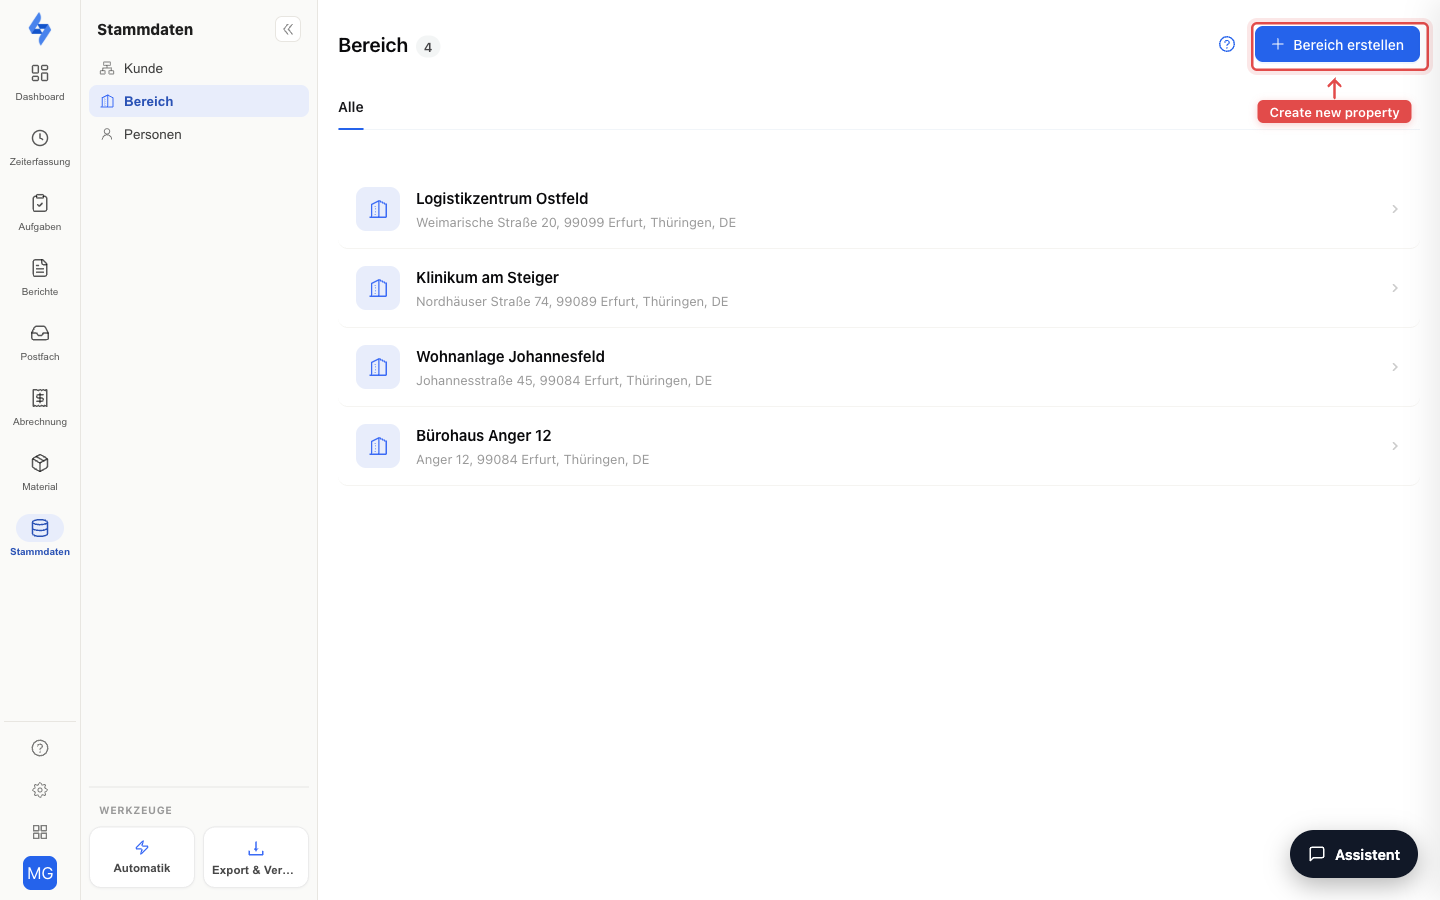Switch to the Alle tab
The image size is (1440, 900).
tap(351, 108)
